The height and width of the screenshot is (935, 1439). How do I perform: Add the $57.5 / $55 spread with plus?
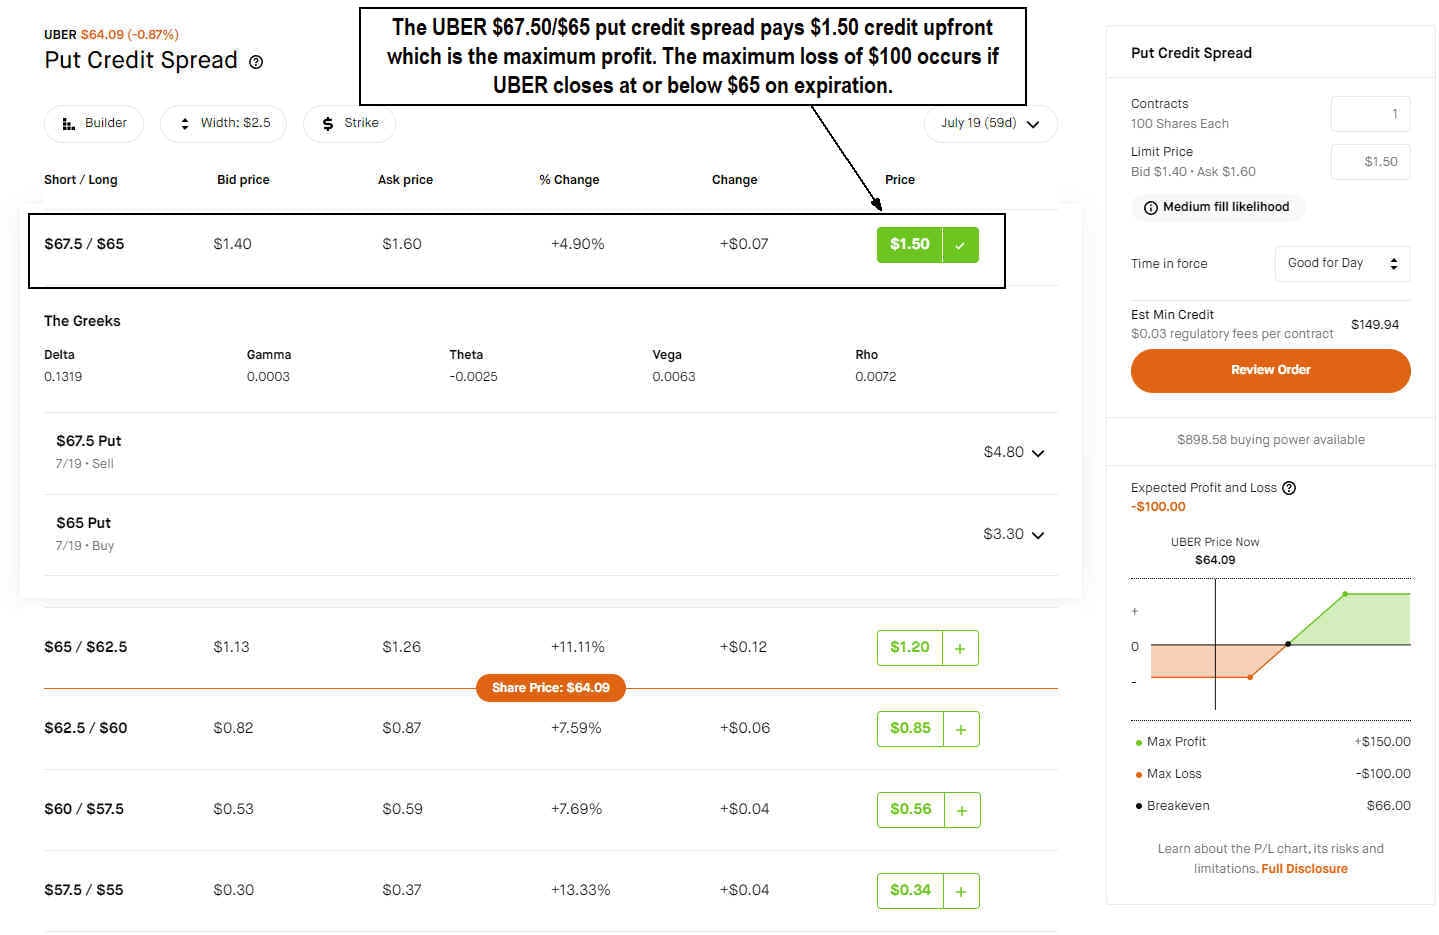(961, 891)
